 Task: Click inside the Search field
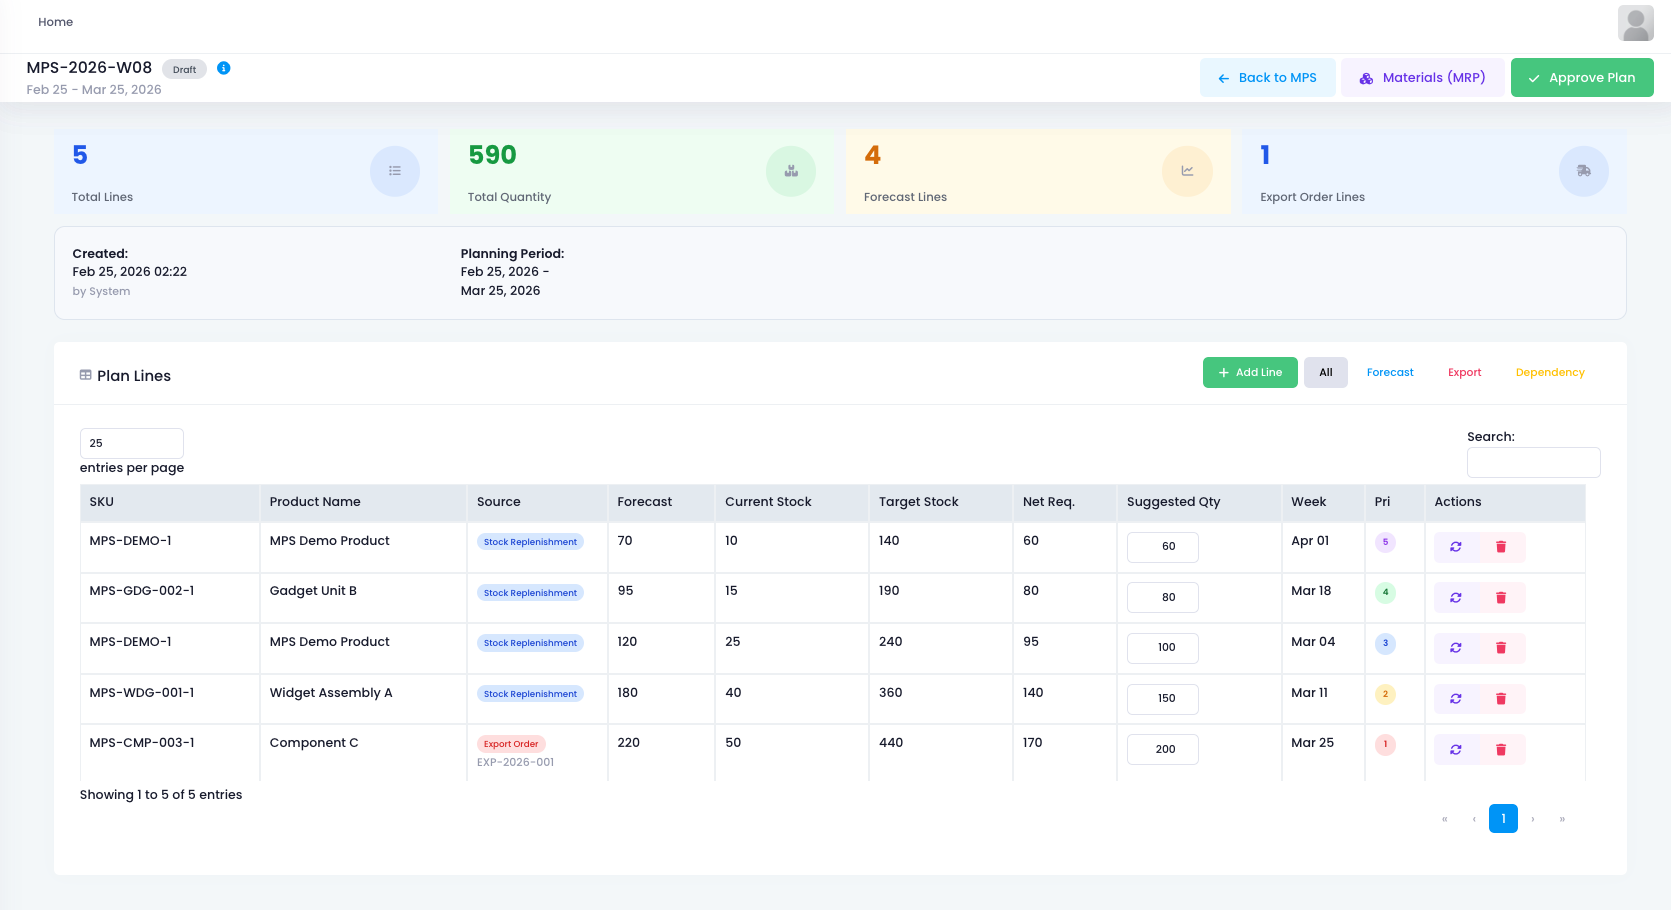coord(1533,462)
